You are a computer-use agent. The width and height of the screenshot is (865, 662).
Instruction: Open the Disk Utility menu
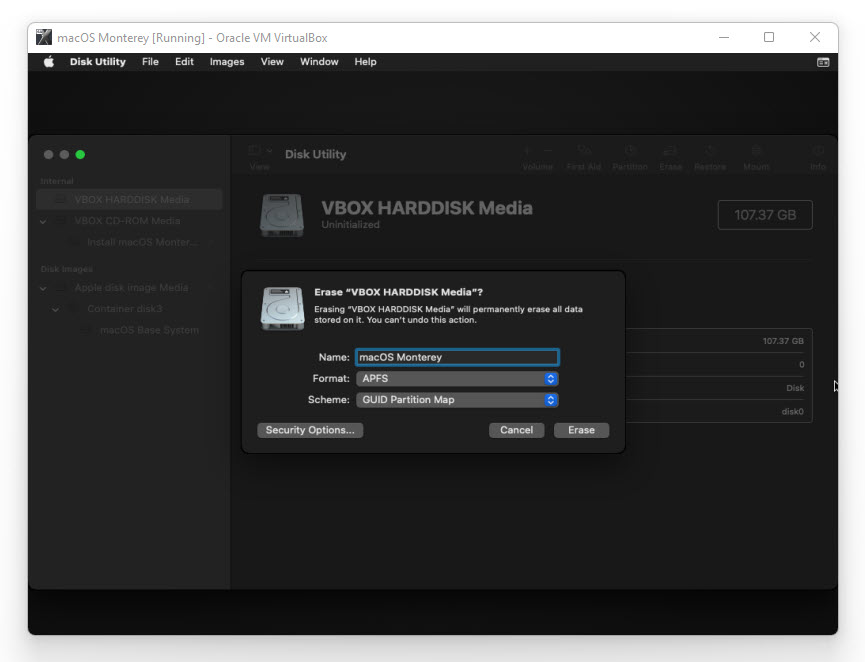(98, 62)
